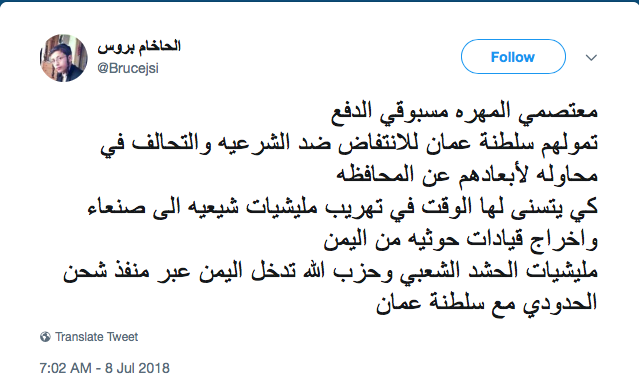
Task: Click the tweet line starting معتصمي المهره
Action: click(x=464, y=112)
